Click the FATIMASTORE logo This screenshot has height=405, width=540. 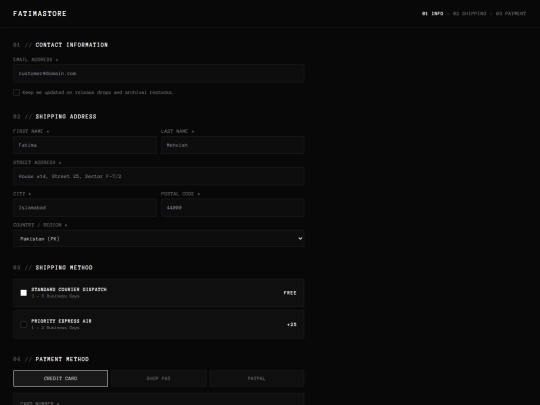40,13
